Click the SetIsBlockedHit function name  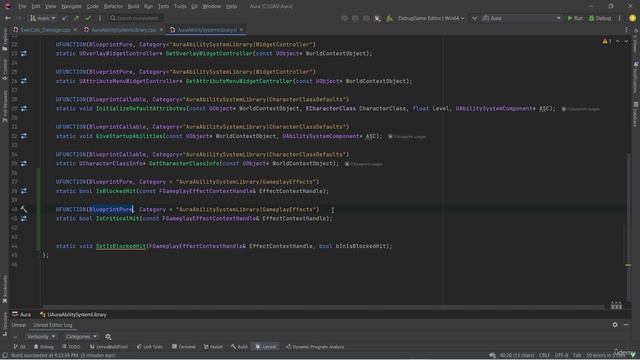[x=121, y=246]
